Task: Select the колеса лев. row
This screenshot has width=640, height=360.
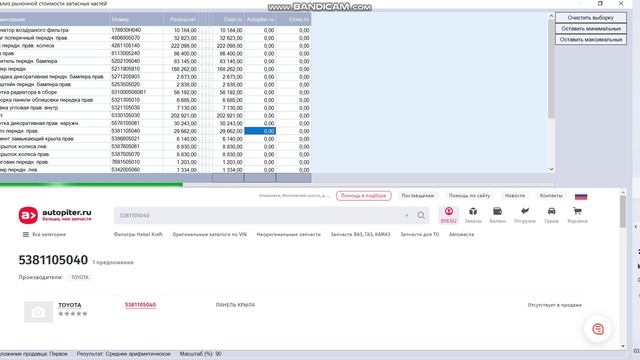Action: 155,147
